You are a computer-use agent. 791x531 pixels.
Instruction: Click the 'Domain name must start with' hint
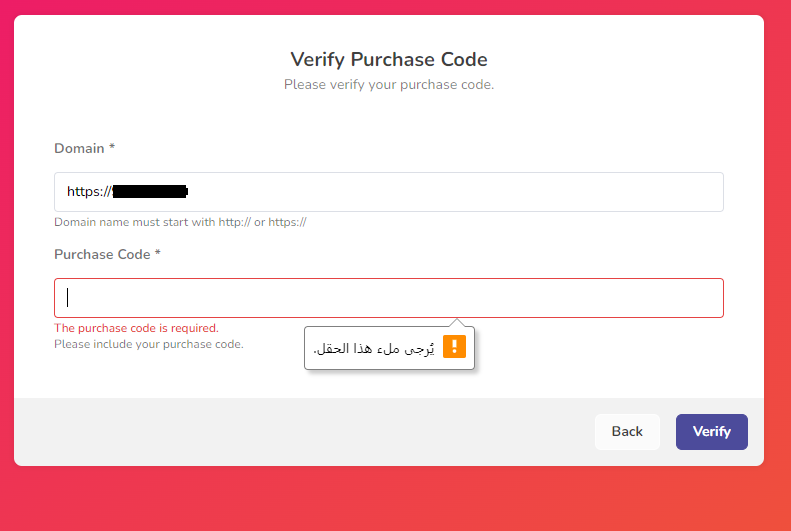[x=180, y=222]
